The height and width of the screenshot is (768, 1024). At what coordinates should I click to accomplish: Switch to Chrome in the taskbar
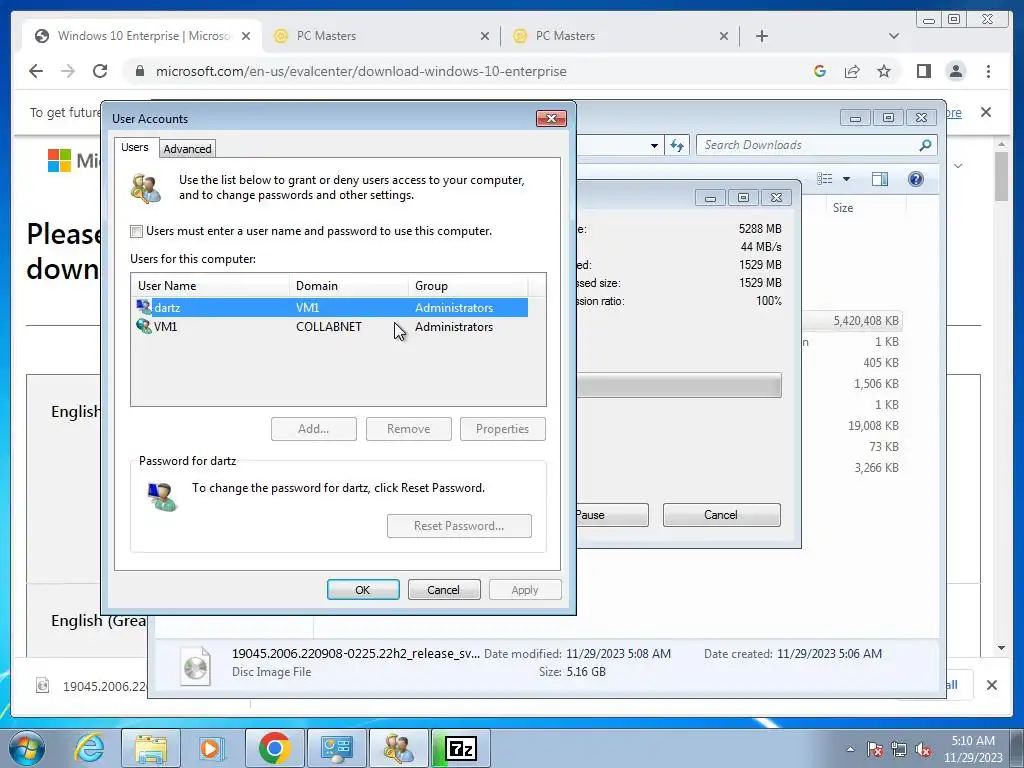(x=274, y=748)
